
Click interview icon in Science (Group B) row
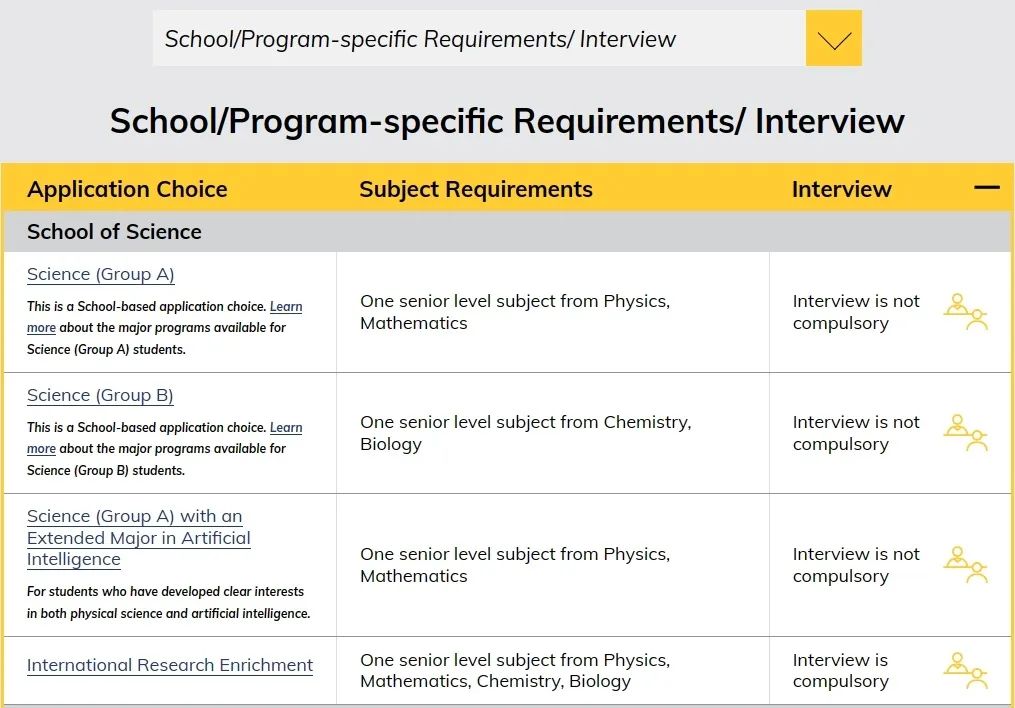pyautogui.click(x=965, y=433)
